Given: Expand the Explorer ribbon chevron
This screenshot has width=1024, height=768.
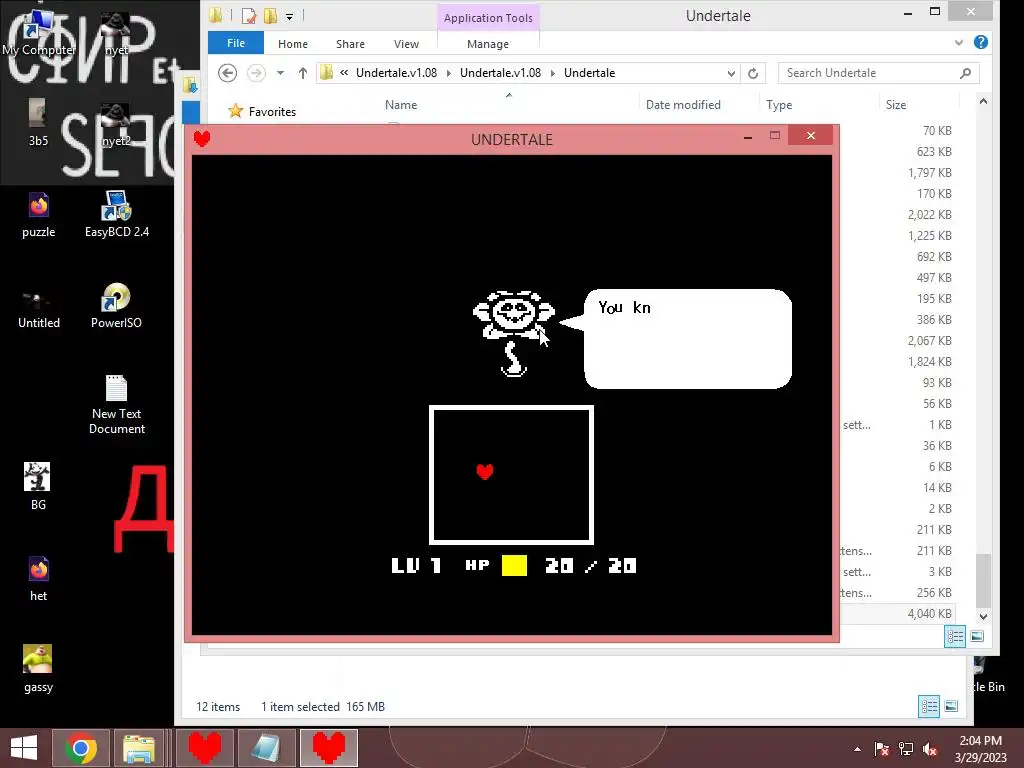Looking at the screenshot, I should tap(959, 42).
